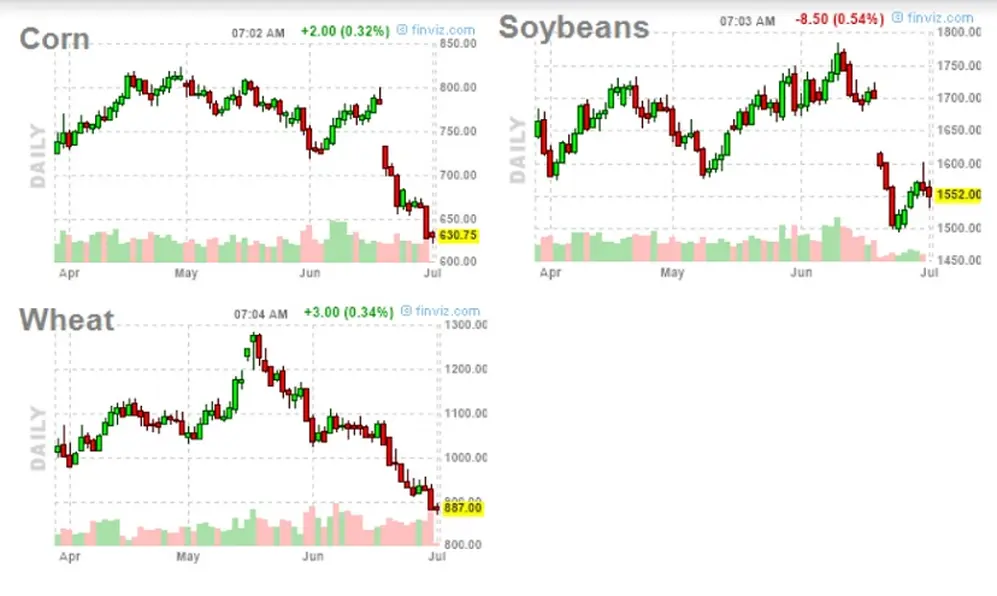Select the Soybeans chart title
The height and width of the screenshot is (596, 997).
click(574, 27)
